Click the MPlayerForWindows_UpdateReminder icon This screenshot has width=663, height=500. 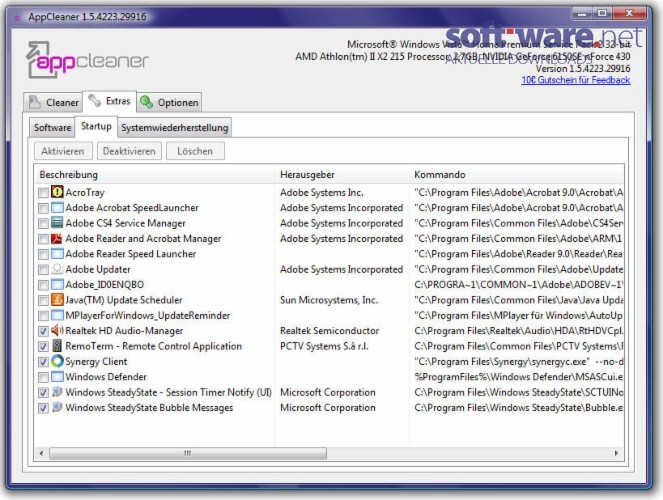coord(57,315)
